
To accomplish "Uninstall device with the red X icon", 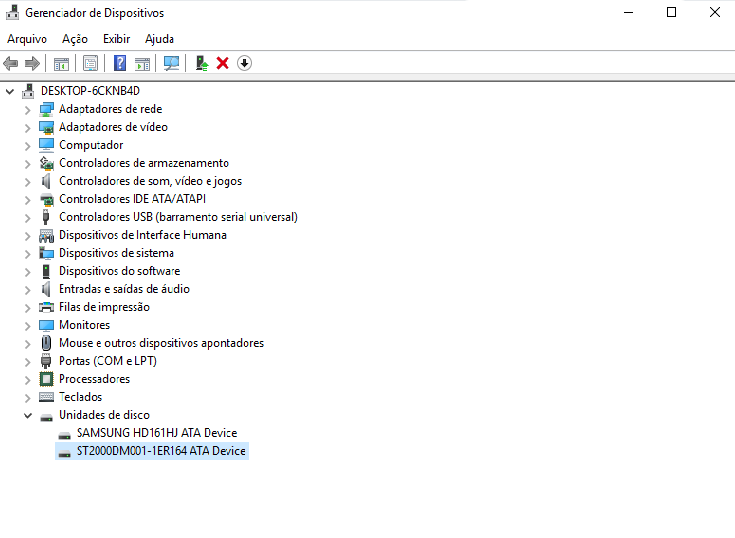I will coord(222,63).
